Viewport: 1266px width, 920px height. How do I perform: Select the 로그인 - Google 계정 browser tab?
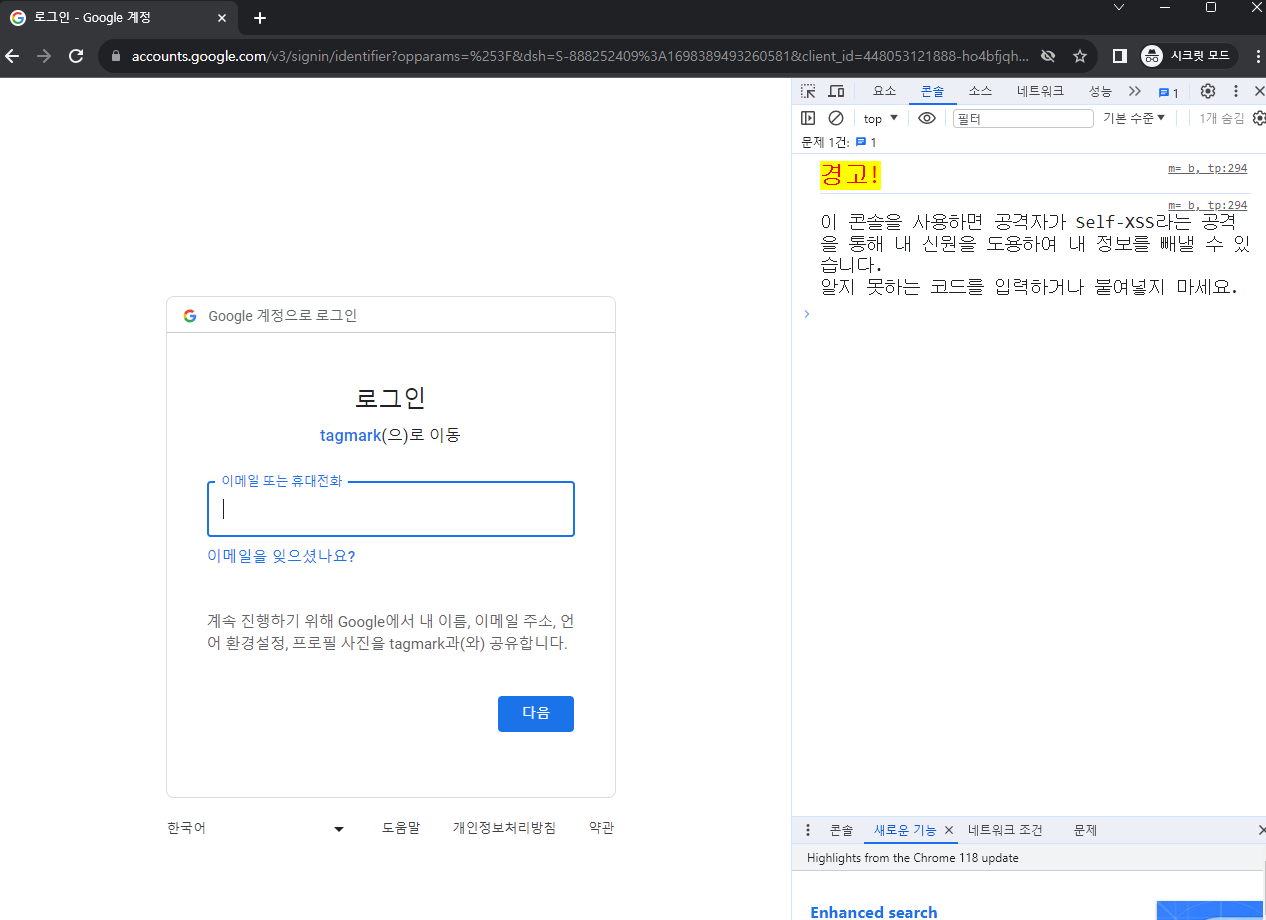(120, 18)
